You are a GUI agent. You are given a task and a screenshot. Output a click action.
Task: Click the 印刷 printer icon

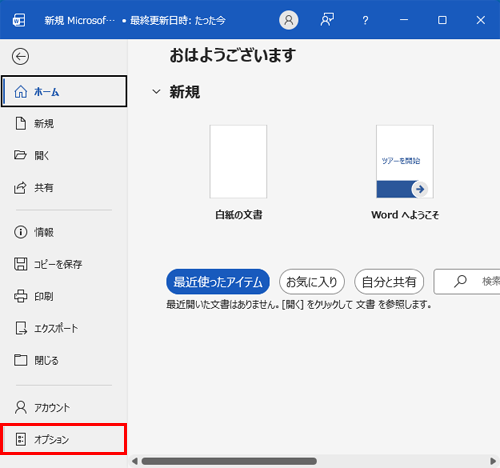coord(21,296)
